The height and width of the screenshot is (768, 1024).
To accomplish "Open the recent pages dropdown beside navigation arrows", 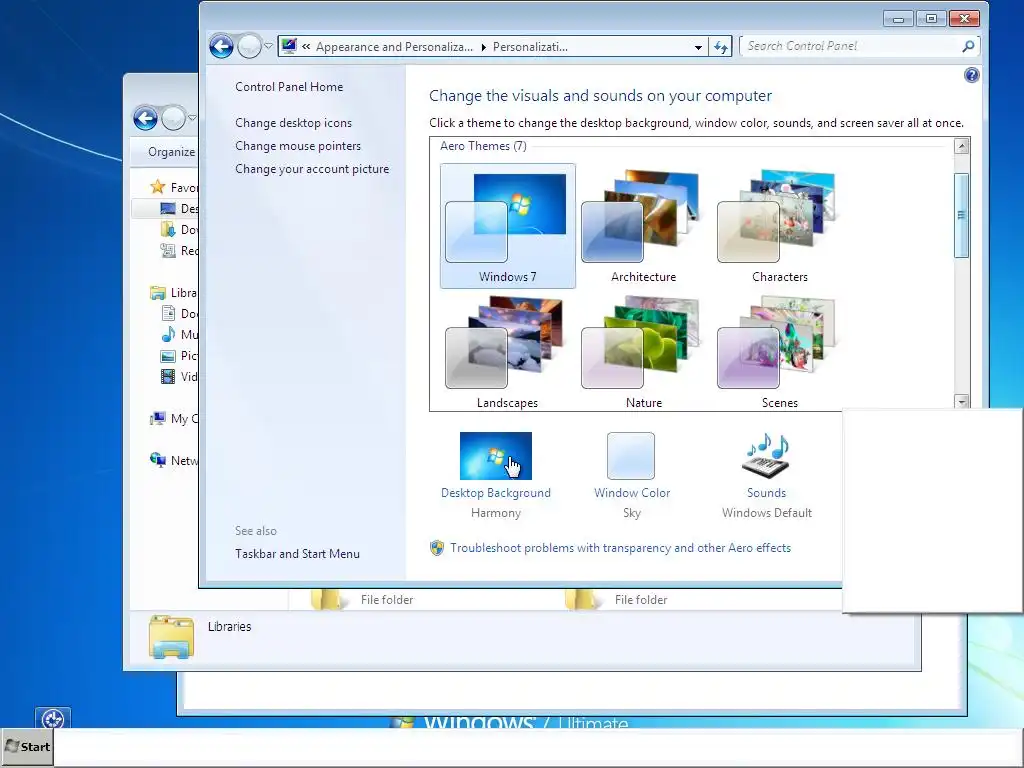I will click(268, 46).
